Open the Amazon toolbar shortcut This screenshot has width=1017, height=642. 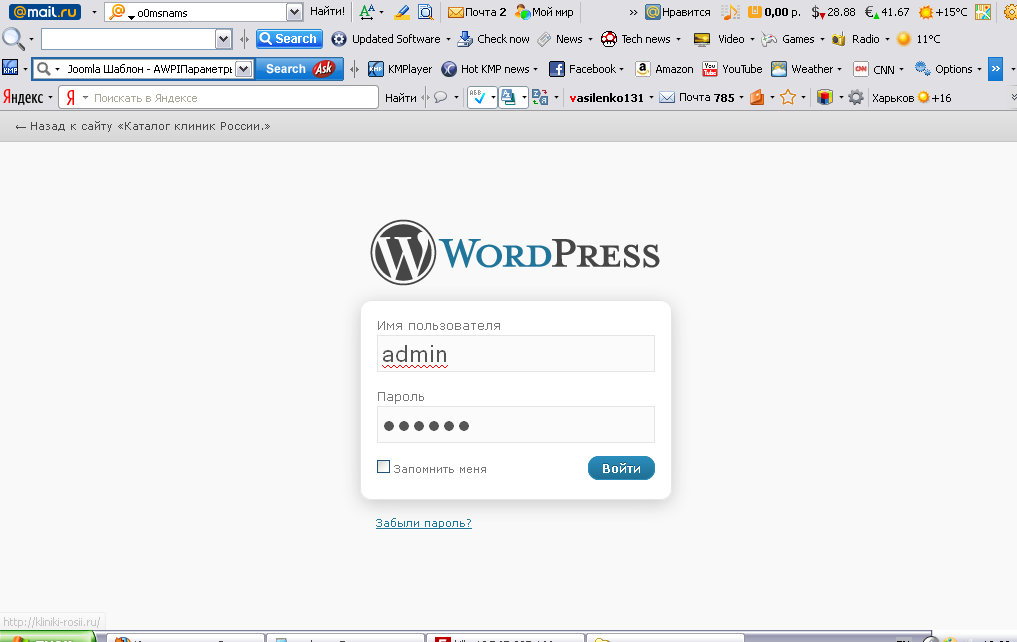[664, 69]
